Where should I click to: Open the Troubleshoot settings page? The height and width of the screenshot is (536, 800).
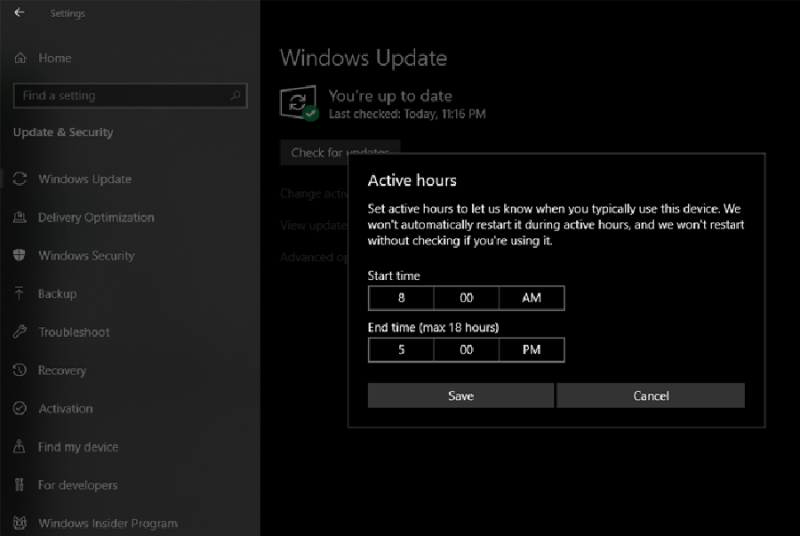click(x=74, y=332)
